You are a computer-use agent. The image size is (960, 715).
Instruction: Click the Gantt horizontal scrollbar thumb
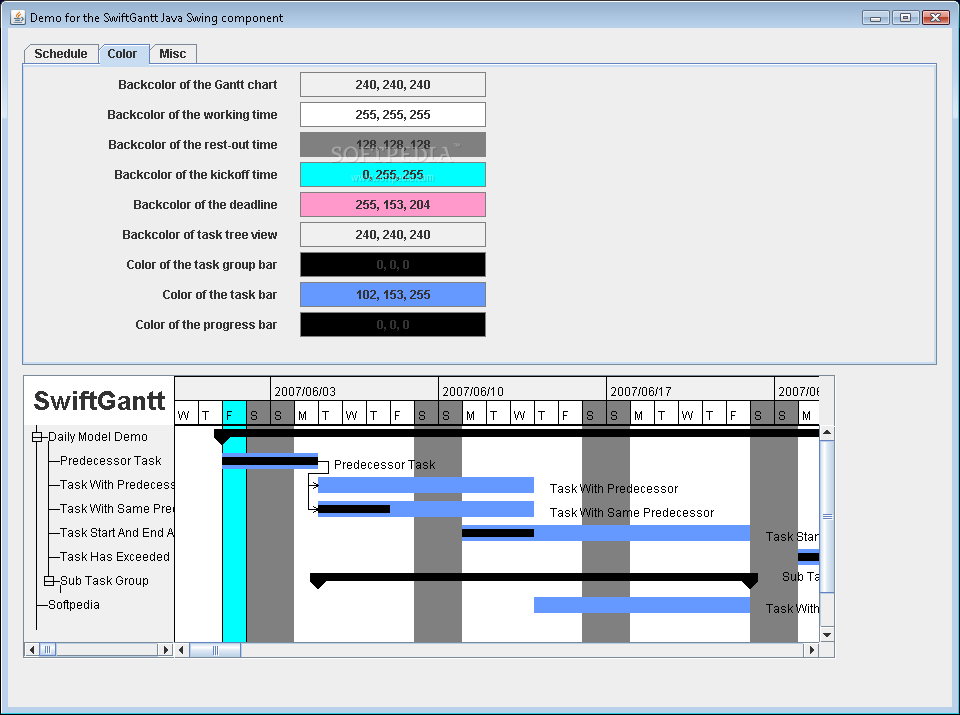[x=215, y=650]
